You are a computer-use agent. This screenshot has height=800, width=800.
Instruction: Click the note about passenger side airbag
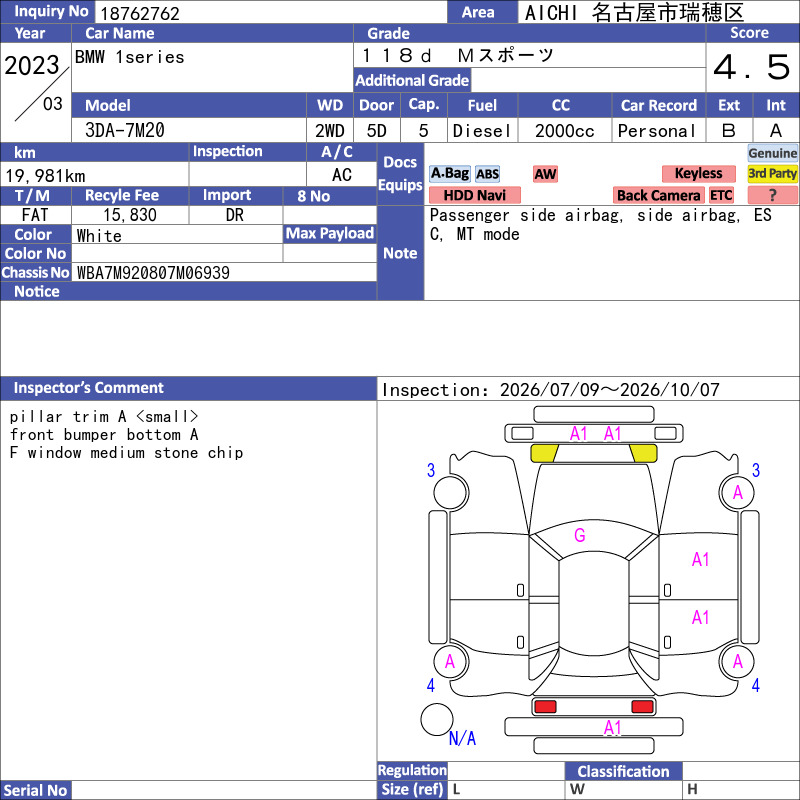tap(601, 224)
